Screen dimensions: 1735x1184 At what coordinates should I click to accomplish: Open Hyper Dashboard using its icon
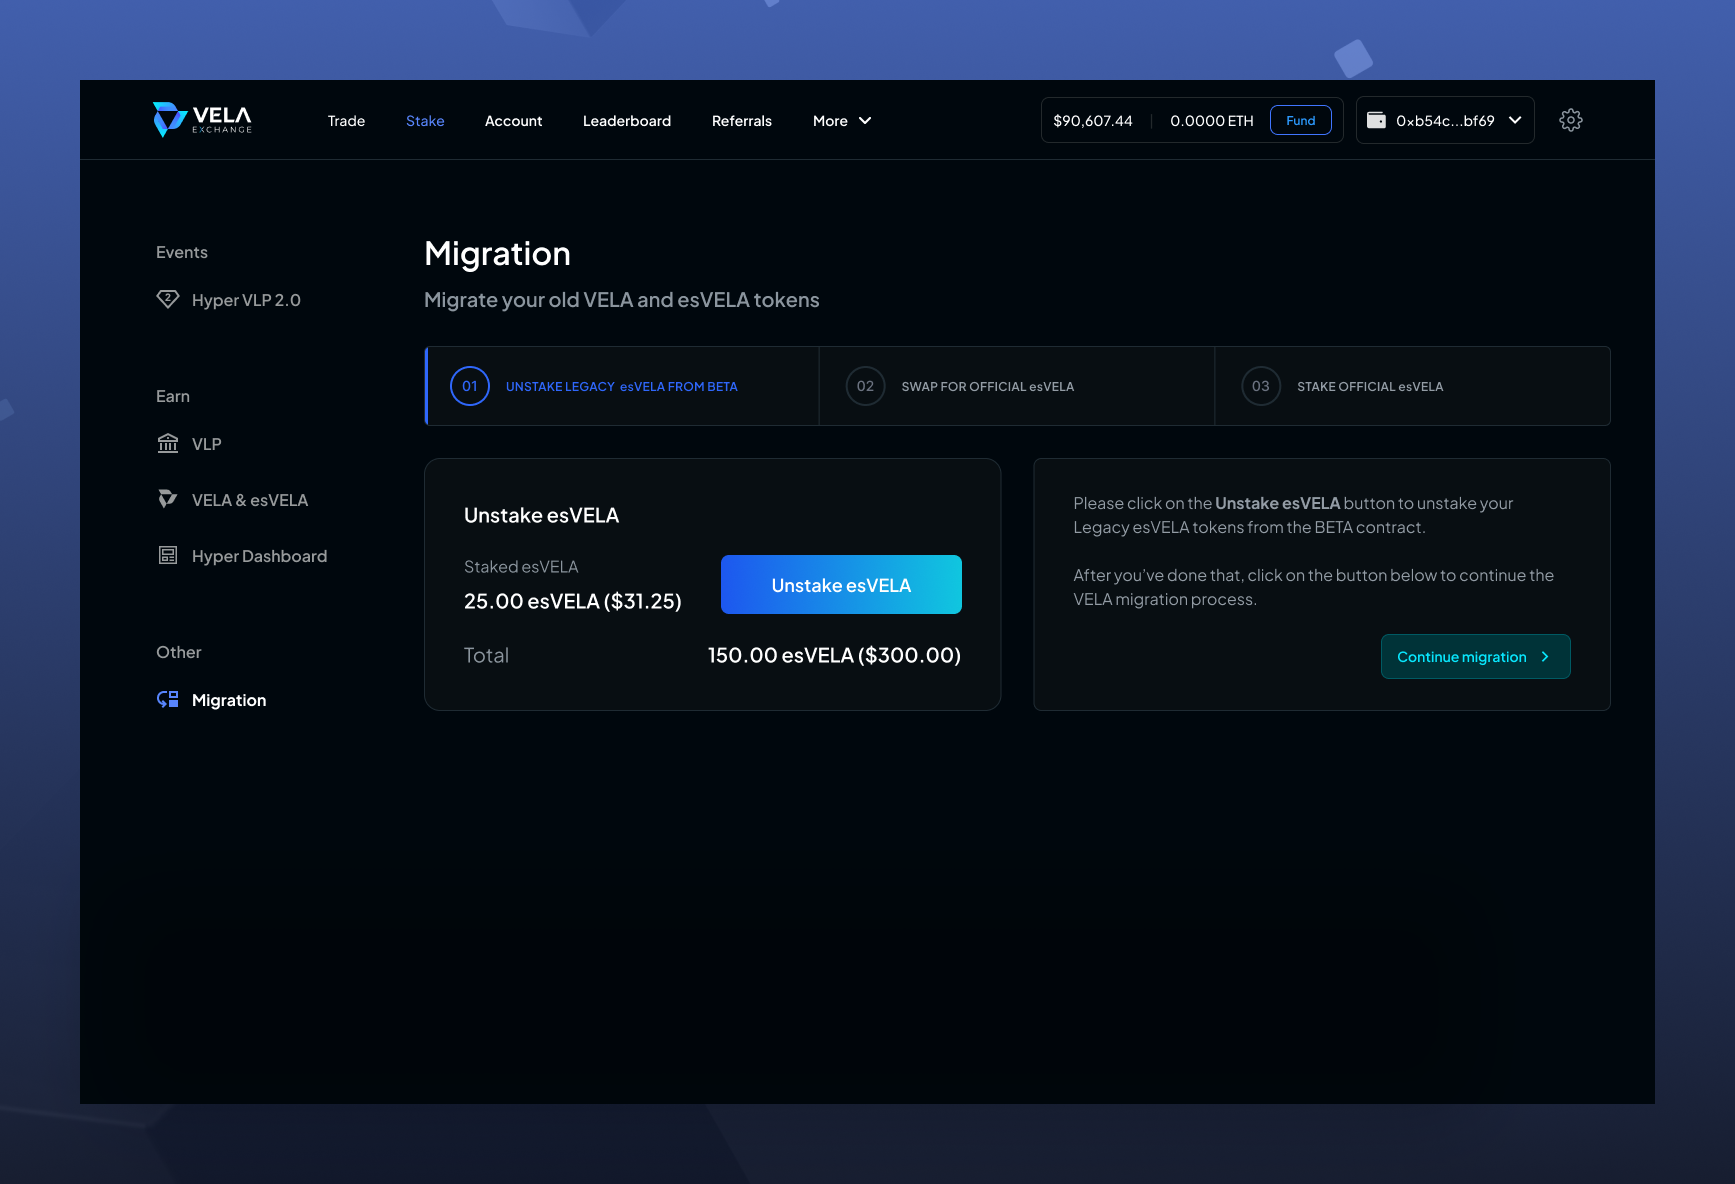click(x=168, y=554)
